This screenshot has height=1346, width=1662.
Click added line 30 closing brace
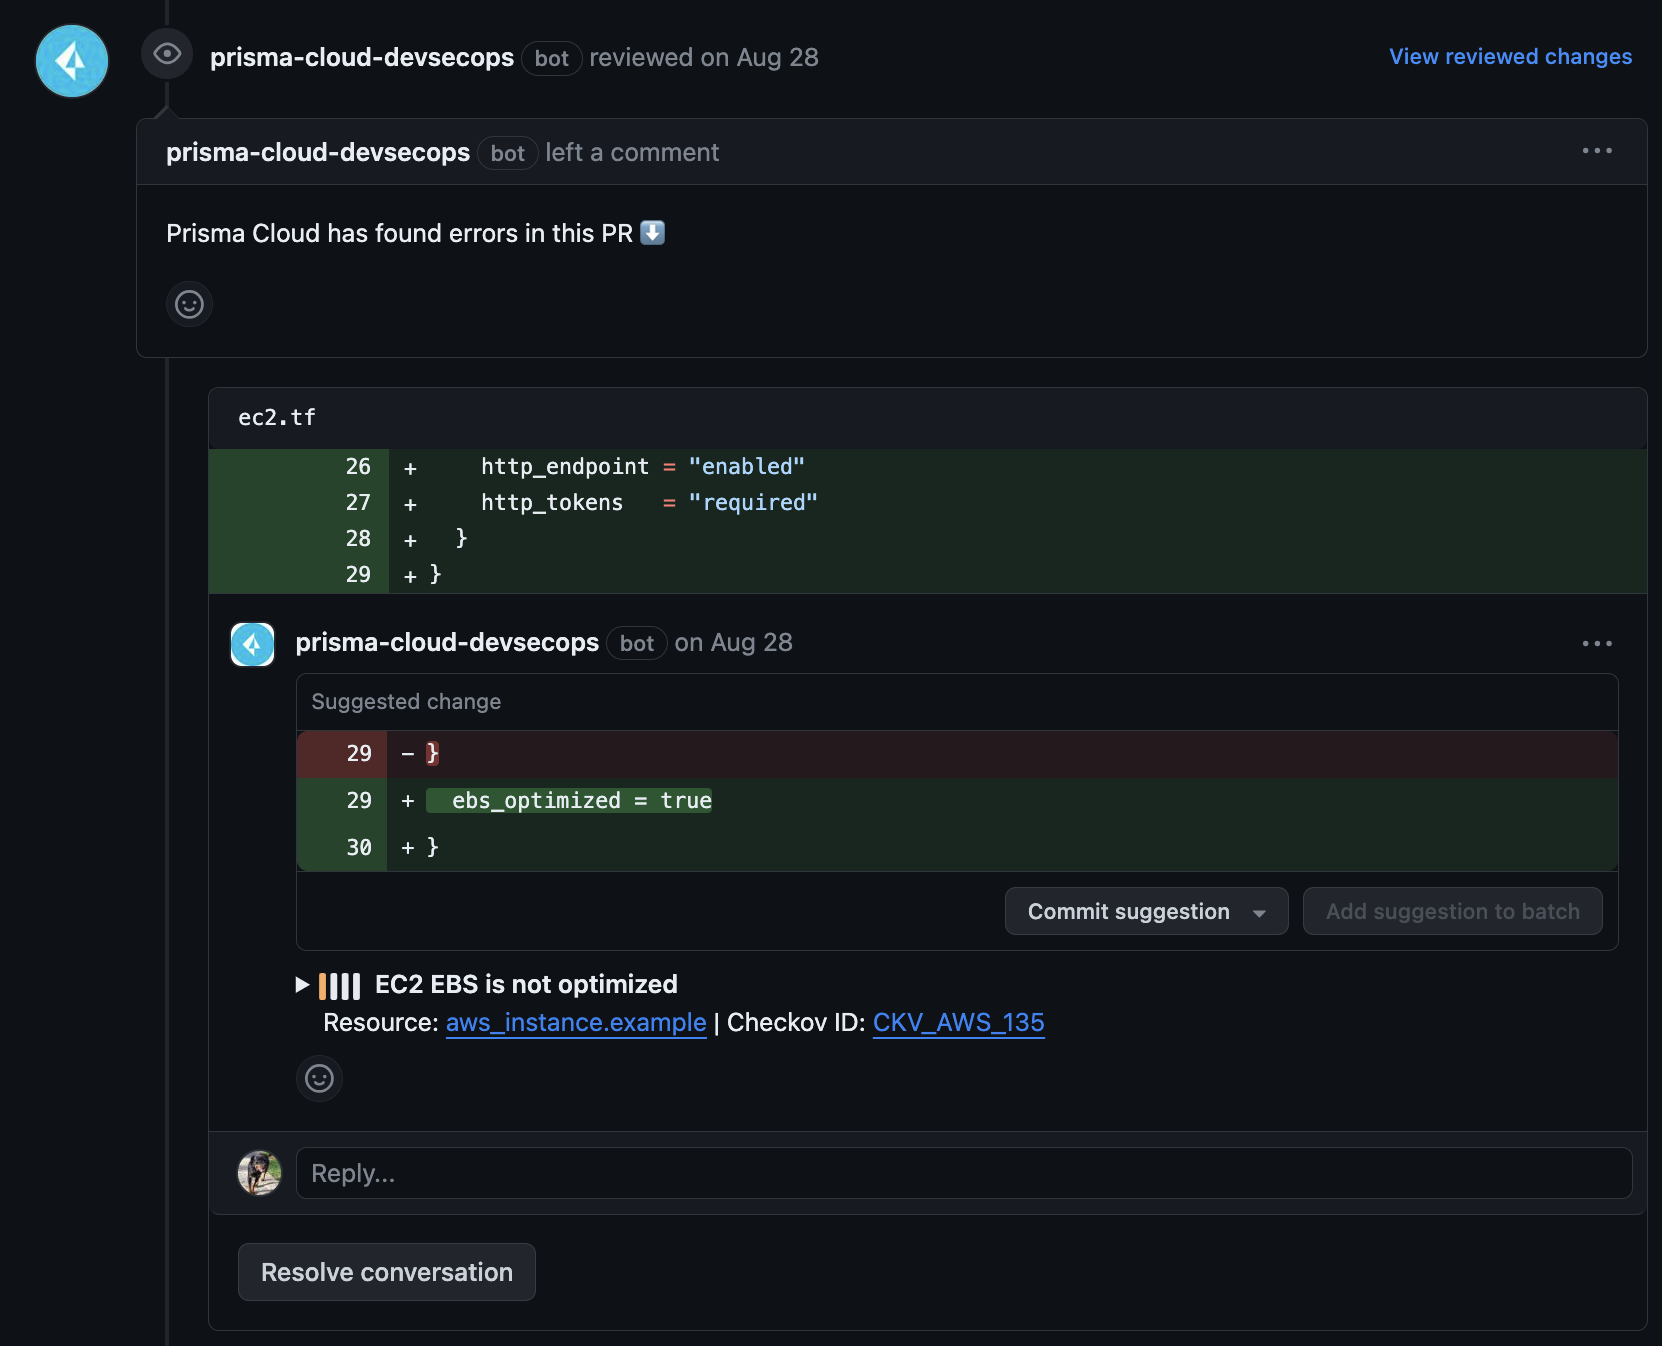pos(957,848)
